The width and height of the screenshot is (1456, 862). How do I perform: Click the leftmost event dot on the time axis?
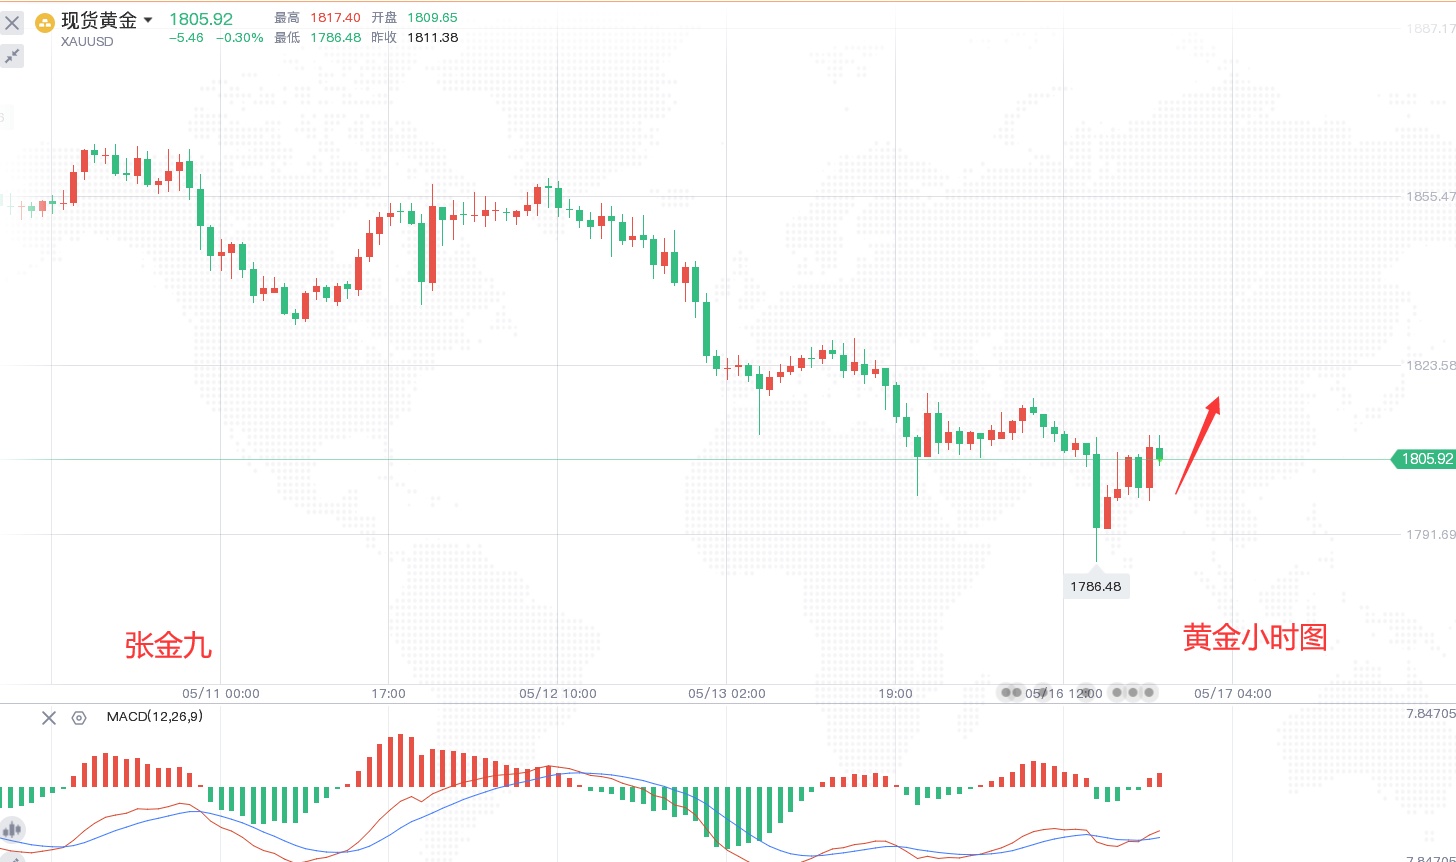1006,692
